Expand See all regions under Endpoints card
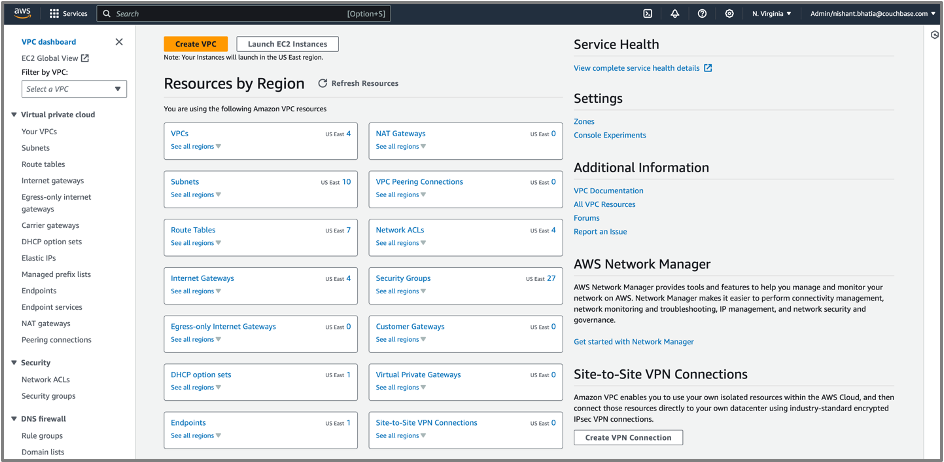The width and height of the screenshot is (944, 462). tap(196, 435)
